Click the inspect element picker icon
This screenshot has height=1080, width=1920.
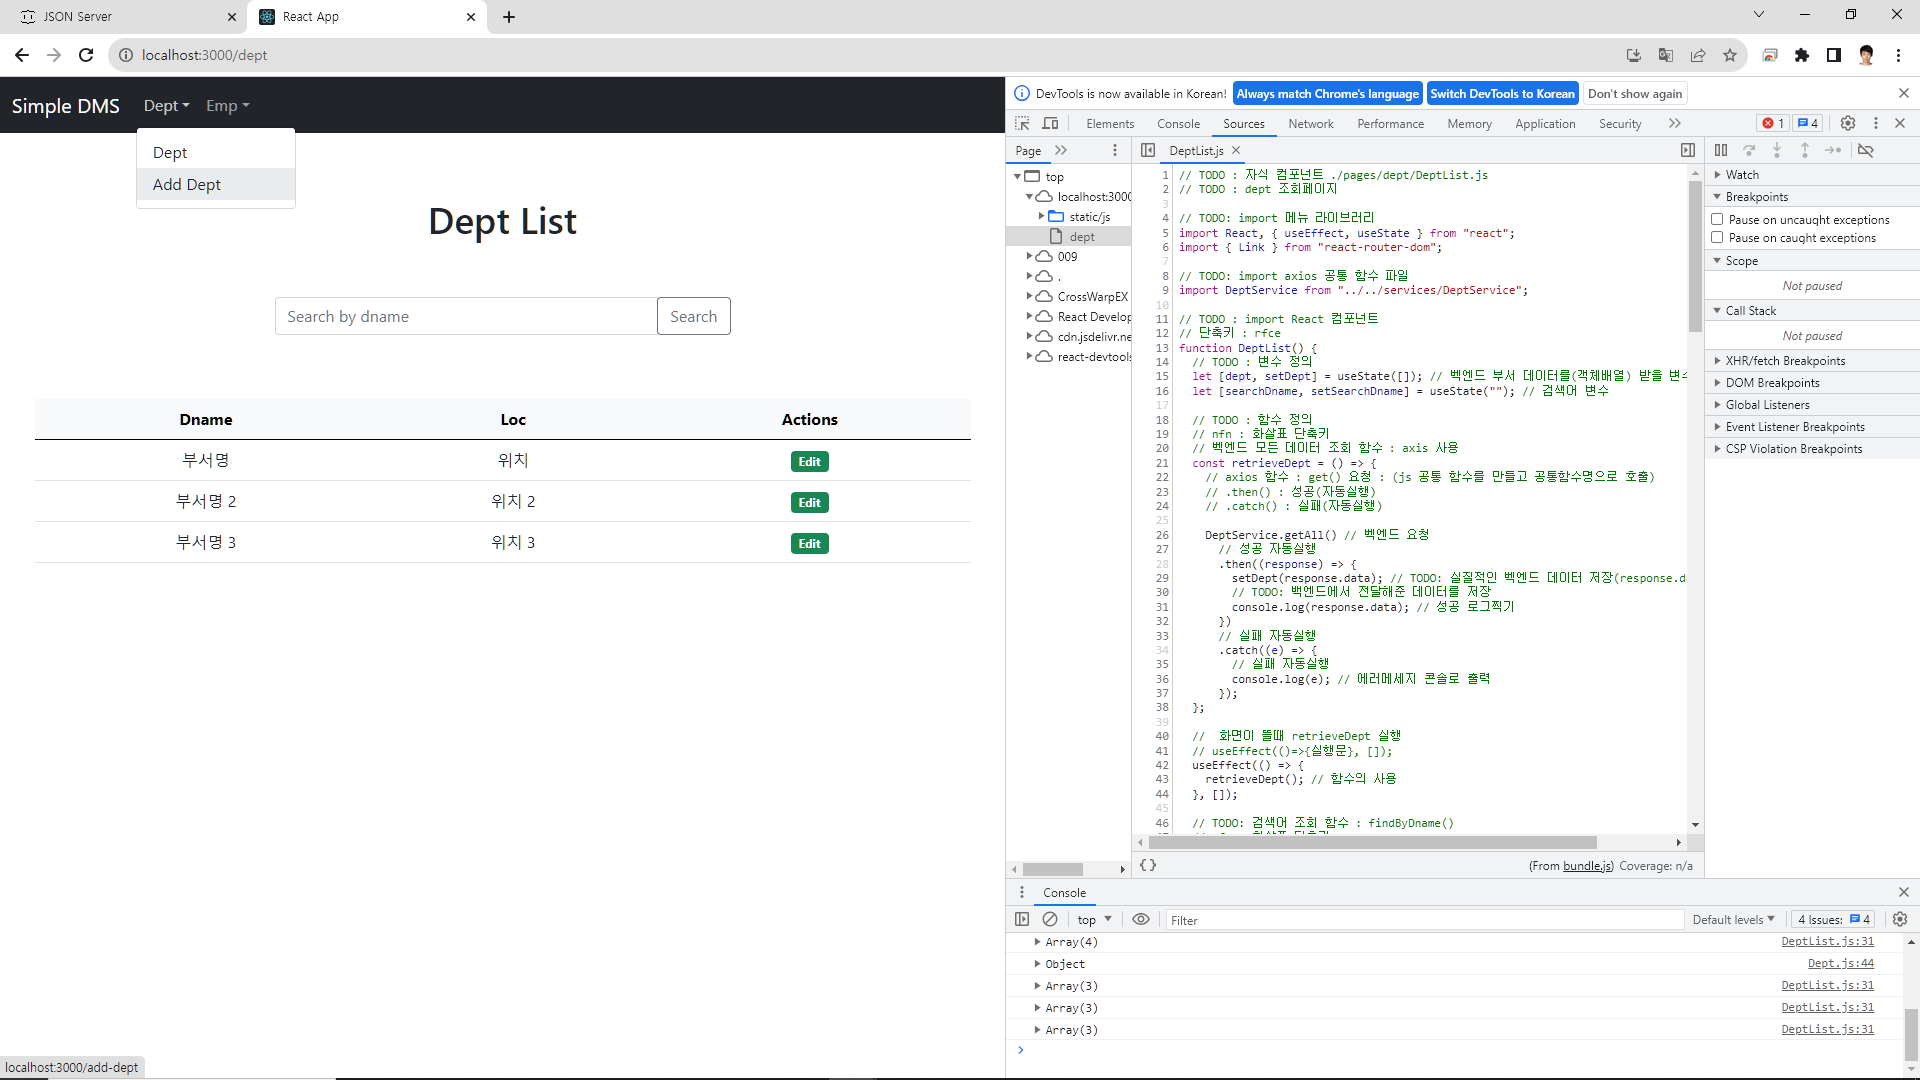1022,123
